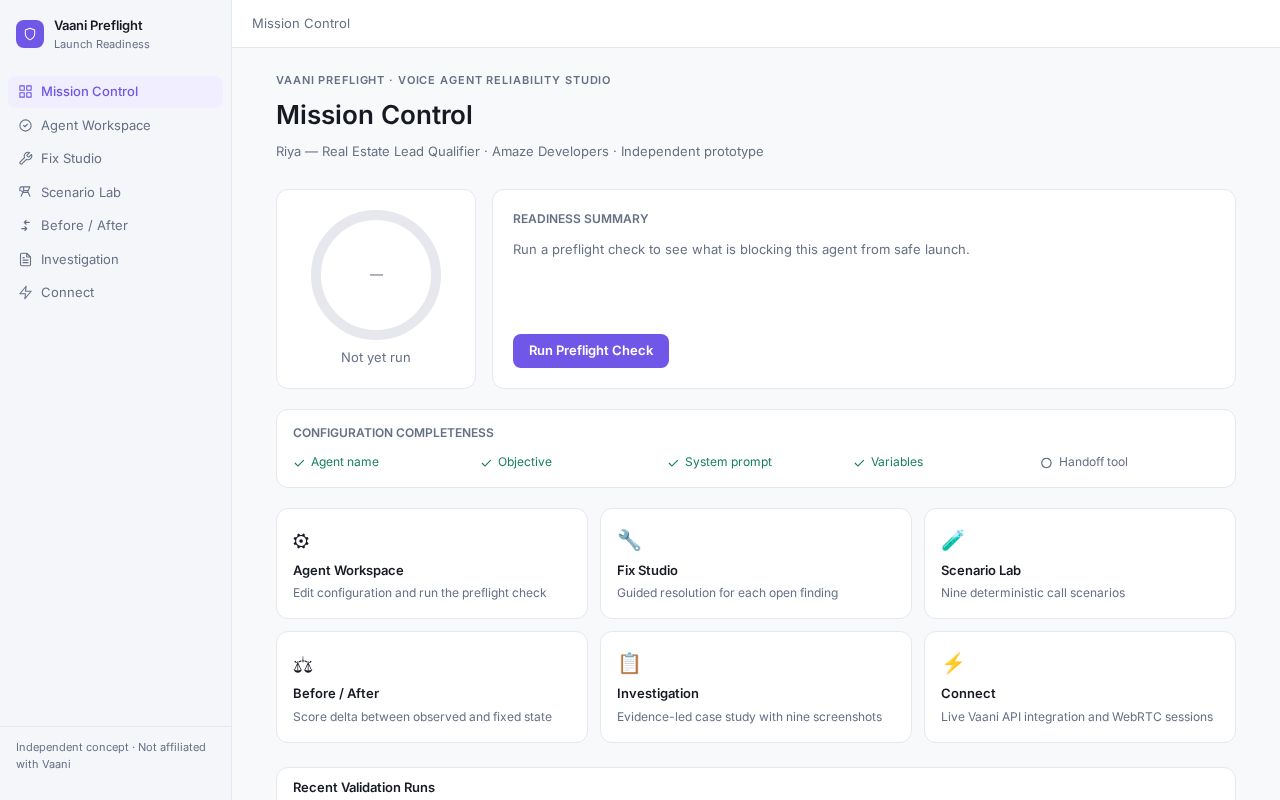Open Mission Control in the sidebar
1280x800 pixels.
pyautogui.click(x=115, y=92)
